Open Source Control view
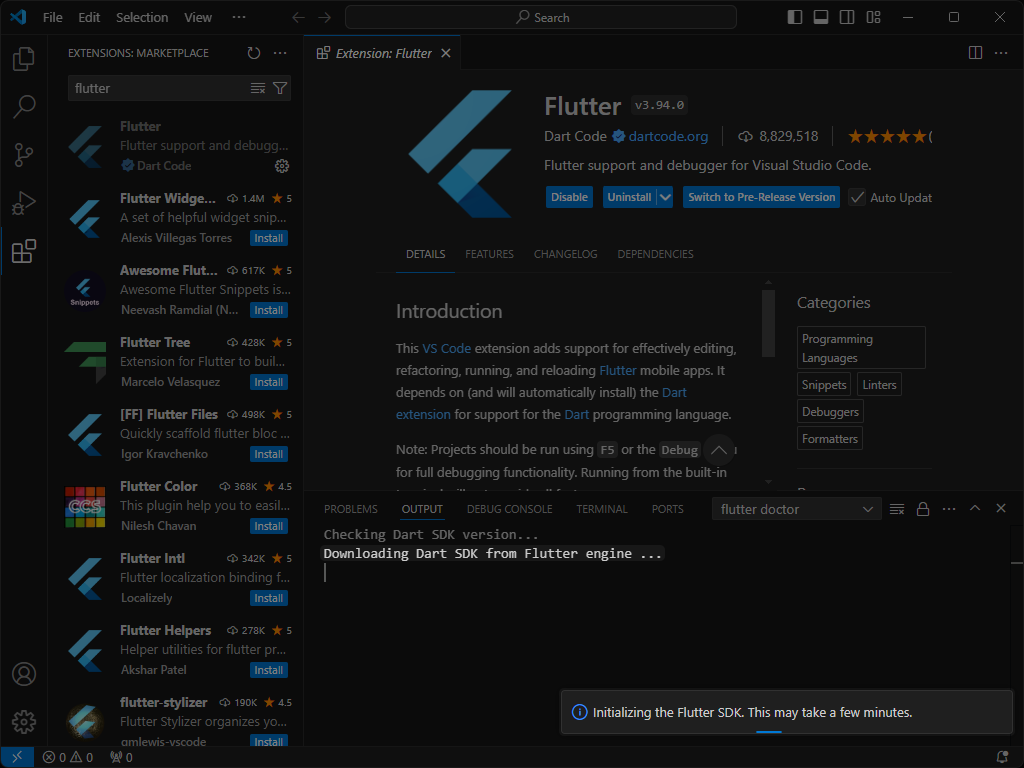This screenshot has width=1024, height=768. coord(24,155)
